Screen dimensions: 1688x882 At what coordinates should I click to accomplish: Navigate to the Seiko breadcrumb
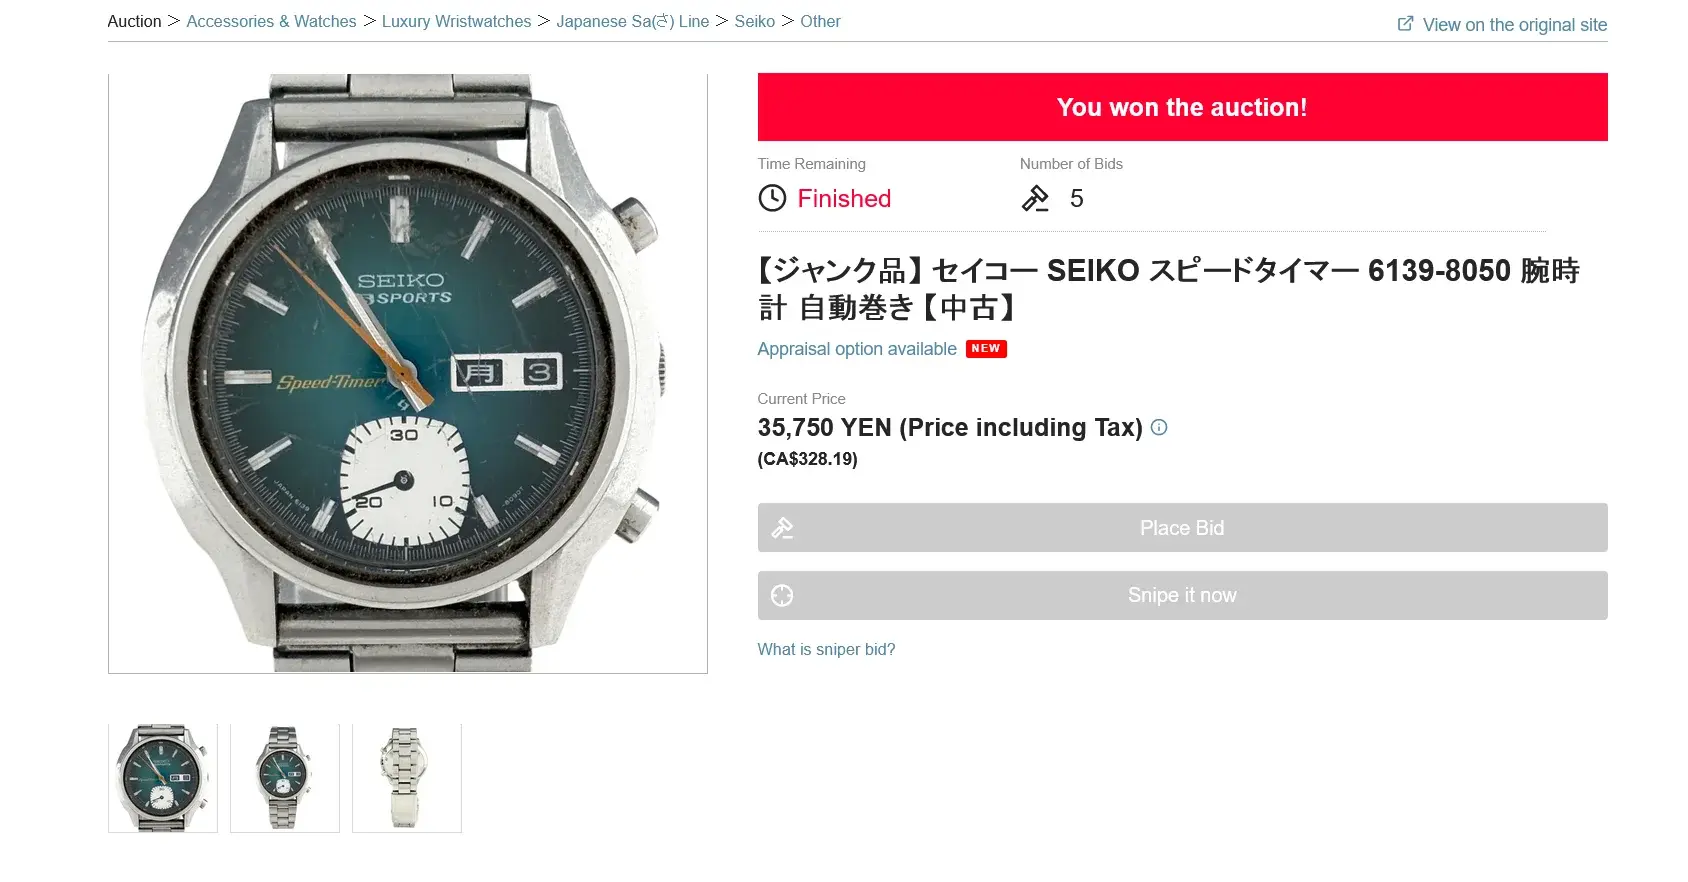click(754, 21)
